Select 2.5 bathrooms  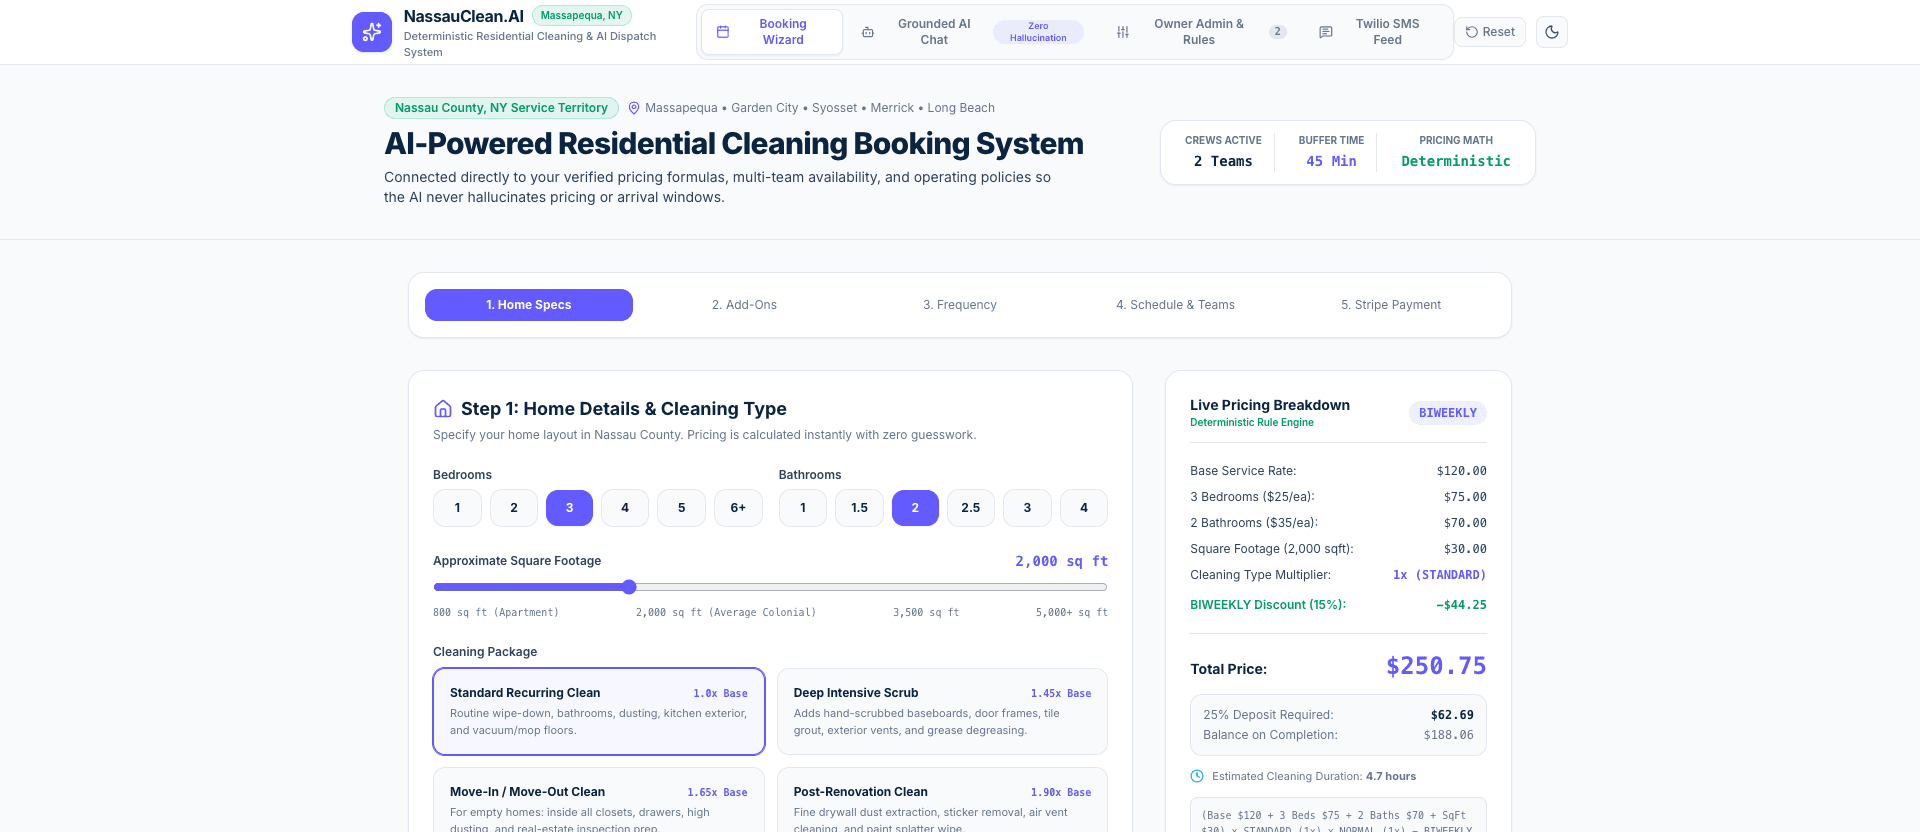coord(971,508)
